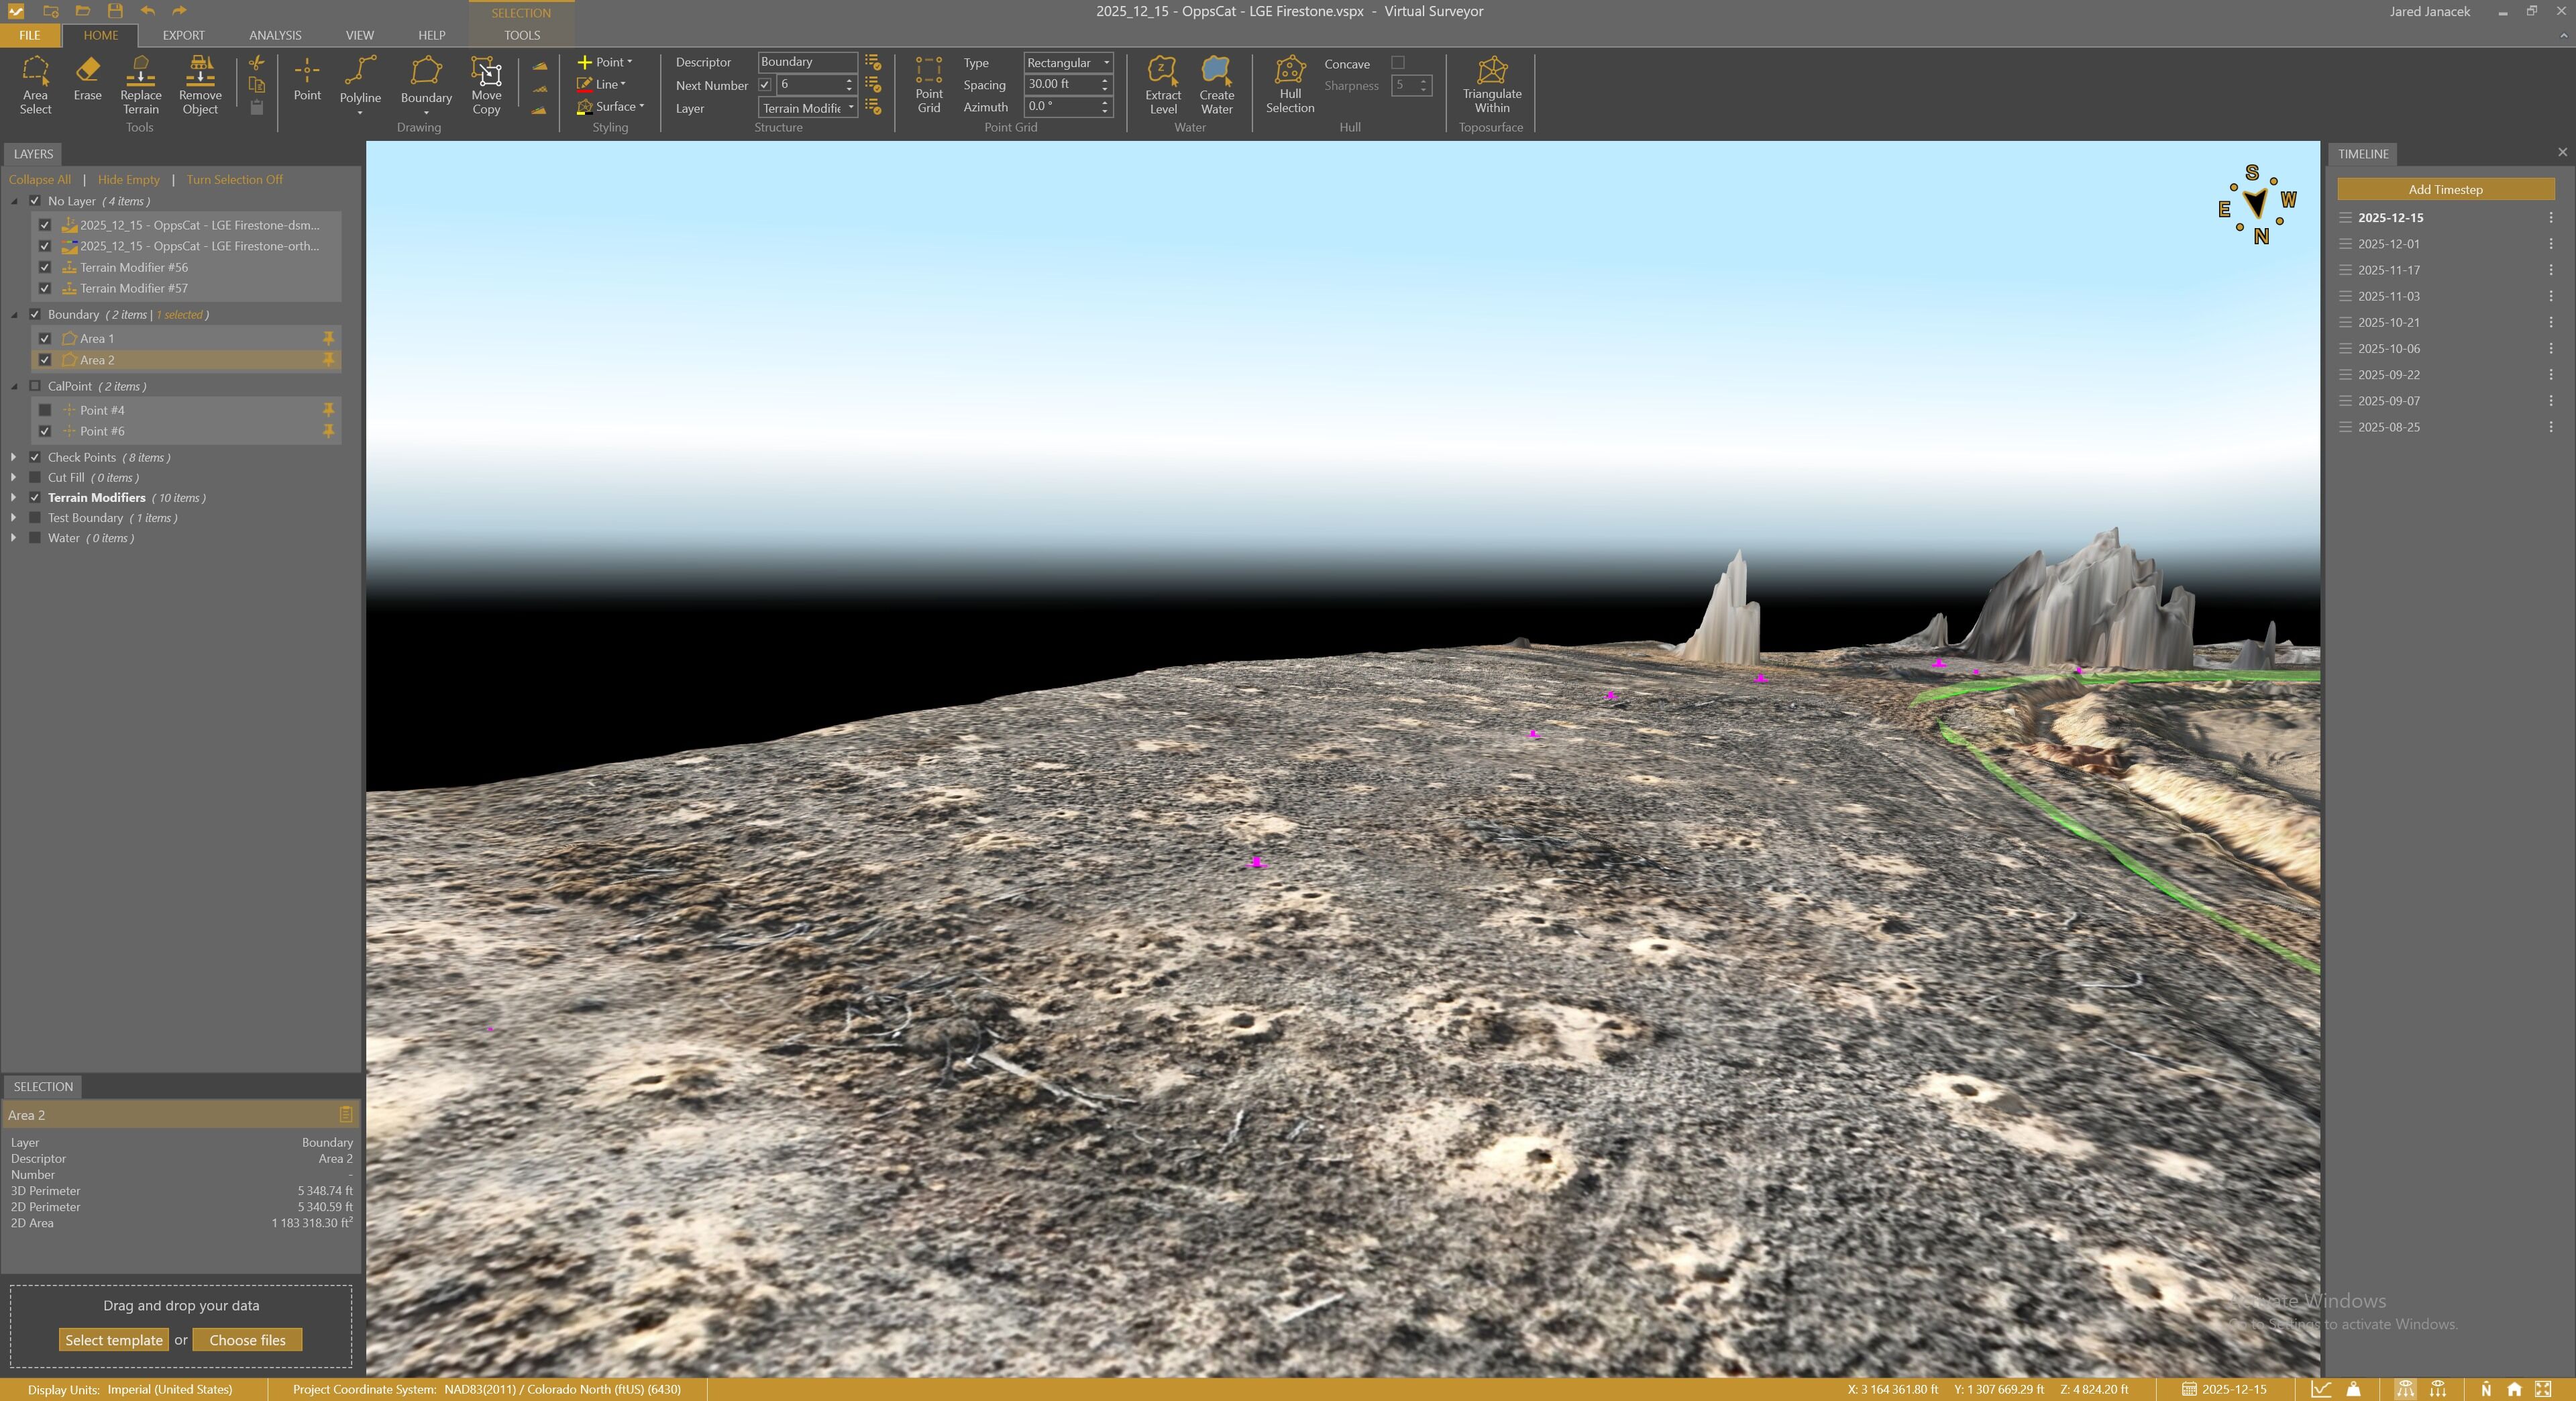
Task: Collapse the CalPoint layer group
Action: (x=14, y=386)
